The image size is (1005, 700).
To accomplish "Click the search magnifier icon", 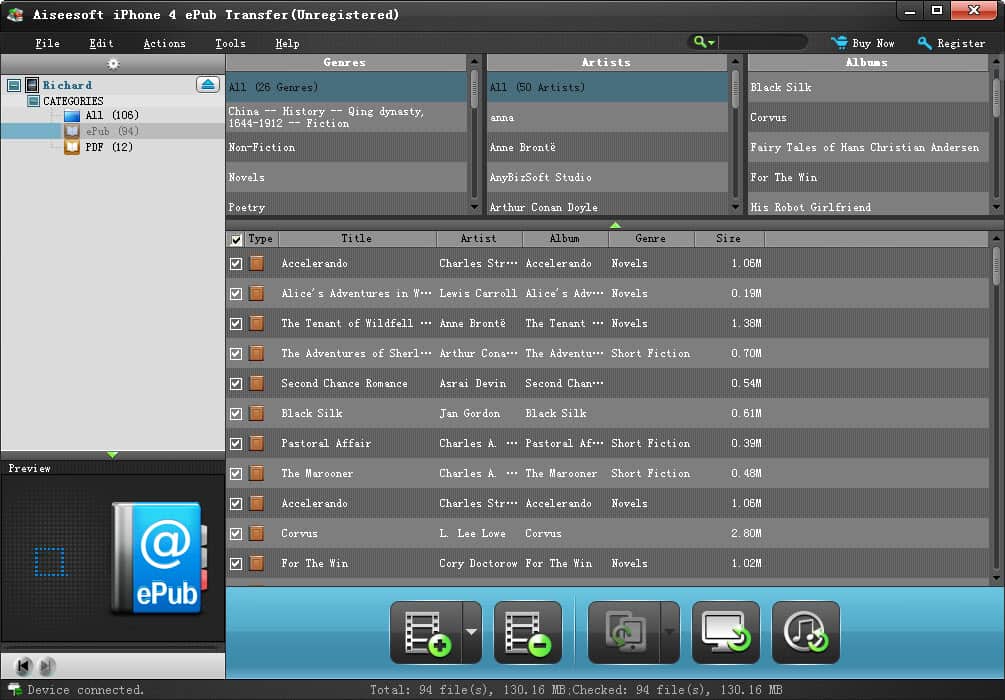I will click(698, 42).
